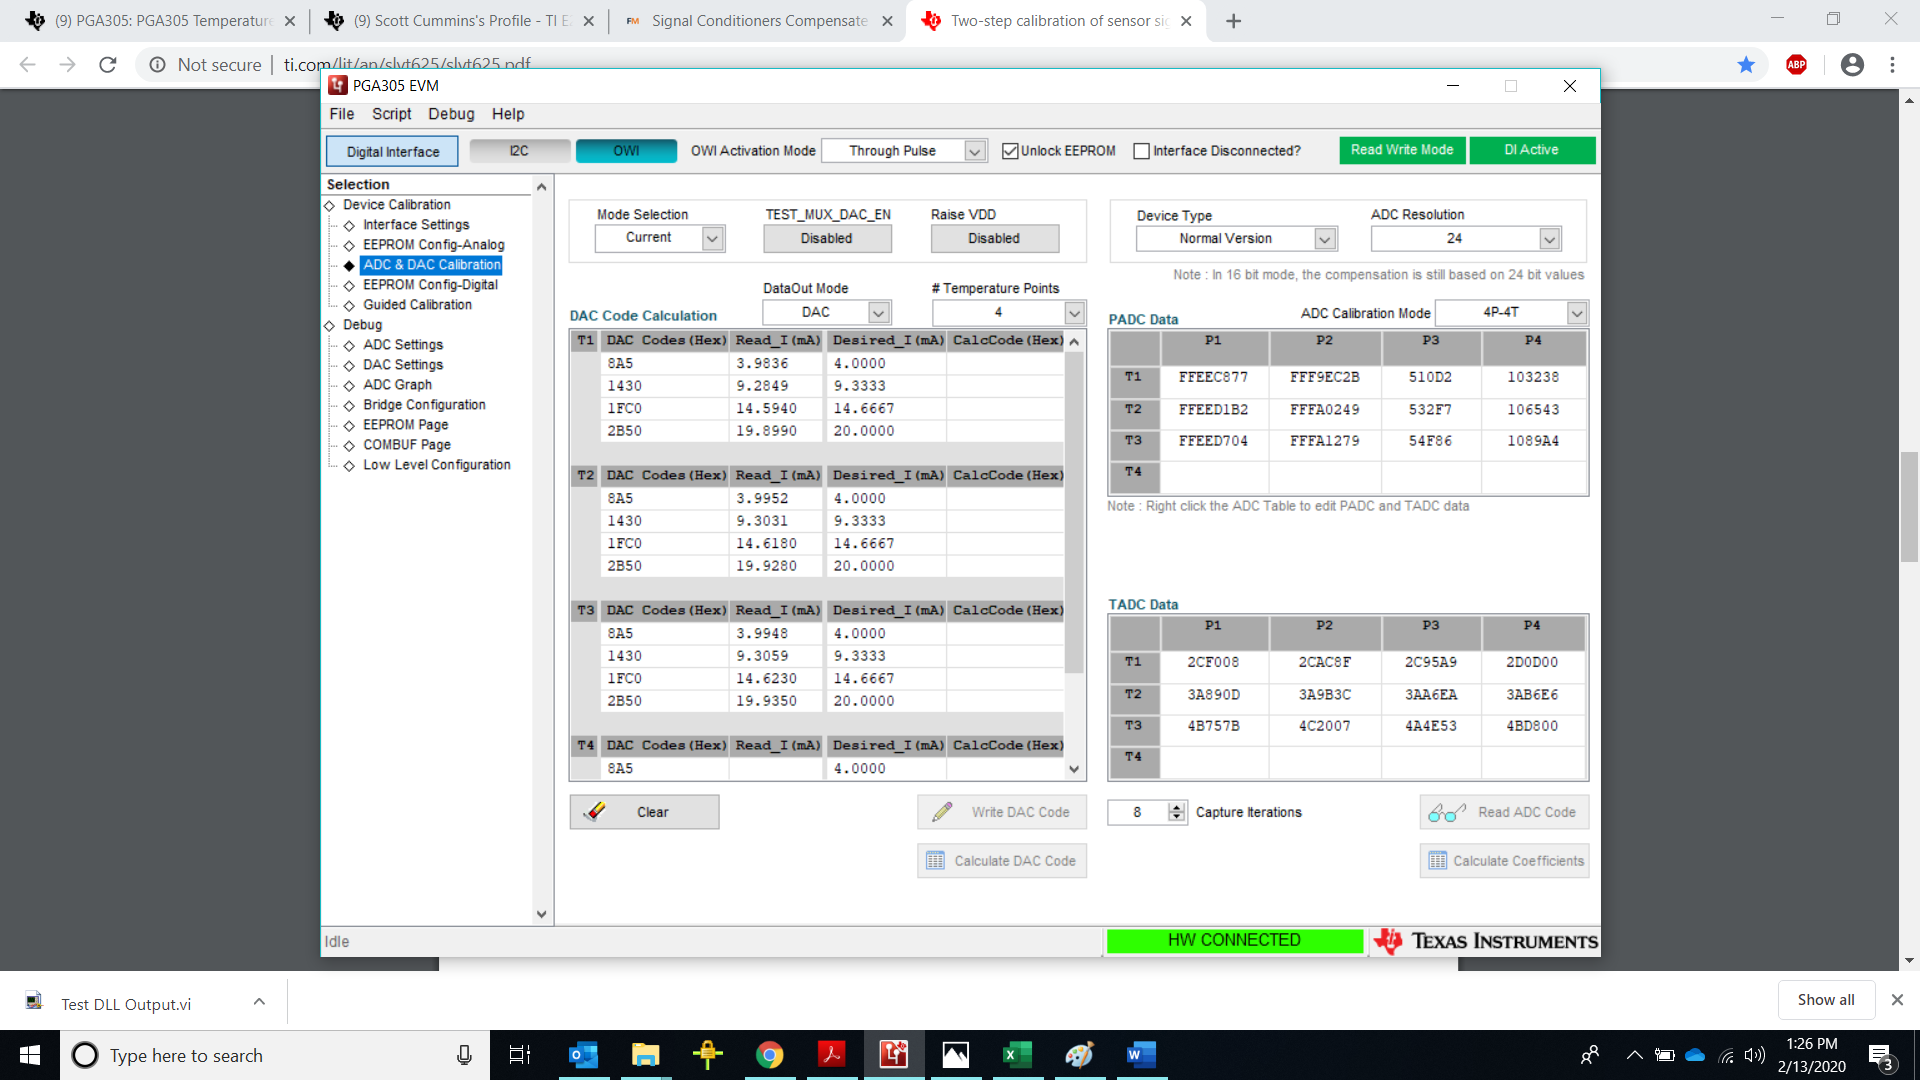Select EEPROM Config-Digital tree item
This screenshot has height=1080, width=1920.
tap(430, 285)
